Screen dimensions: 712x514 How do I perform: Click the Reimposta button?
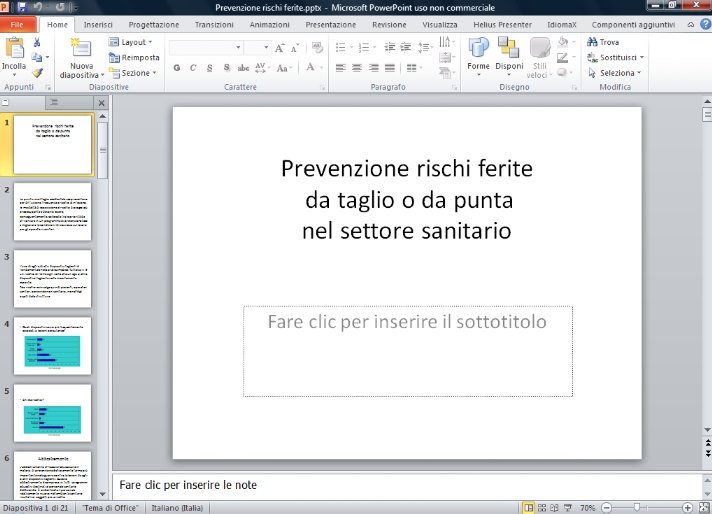pos(133,58)
